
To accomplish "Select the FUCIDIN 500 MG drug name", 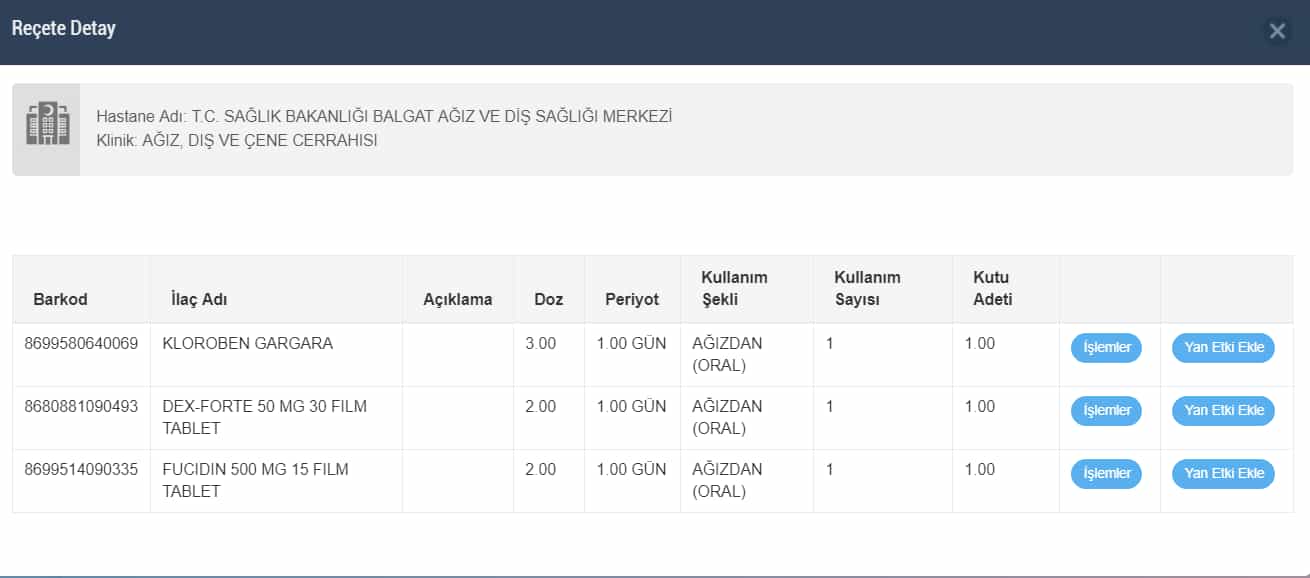I will (x=255, y=480).
